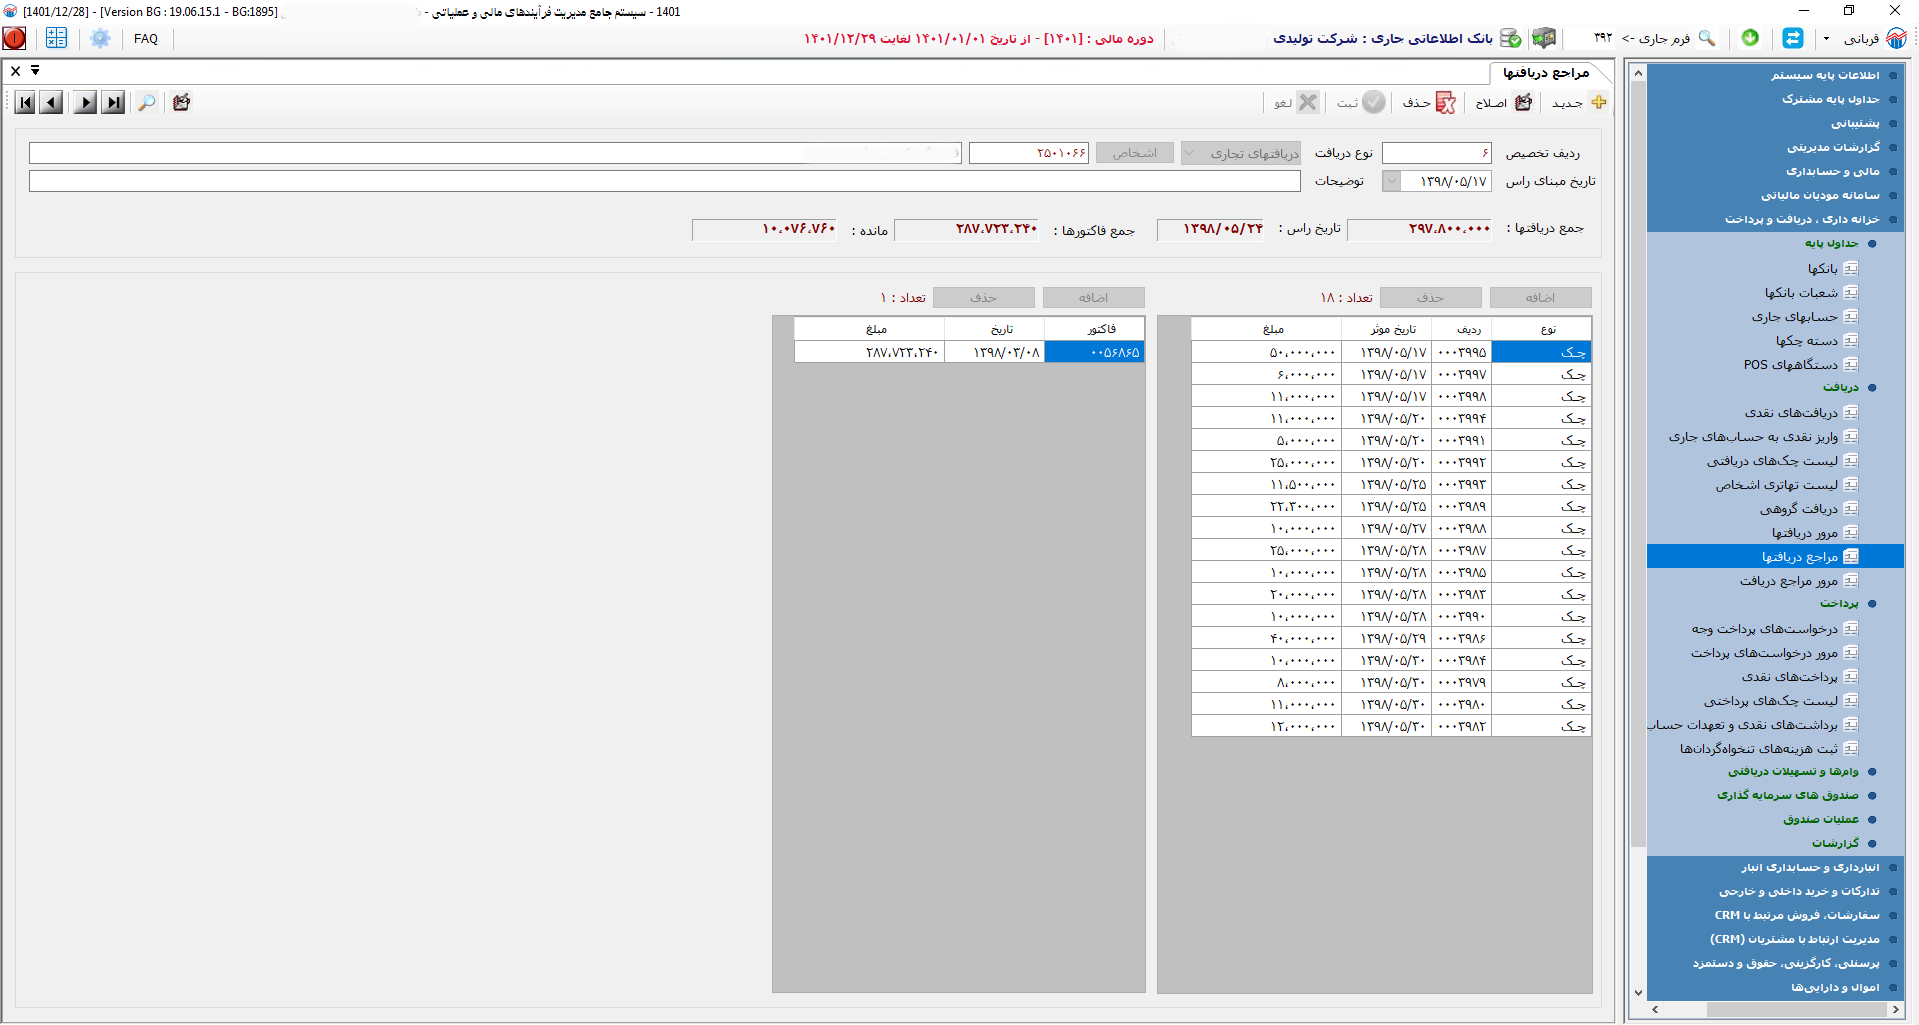Viewport: 1919px width, 1025px height.
Task: Open the settings gear icon
Action: 100,39
